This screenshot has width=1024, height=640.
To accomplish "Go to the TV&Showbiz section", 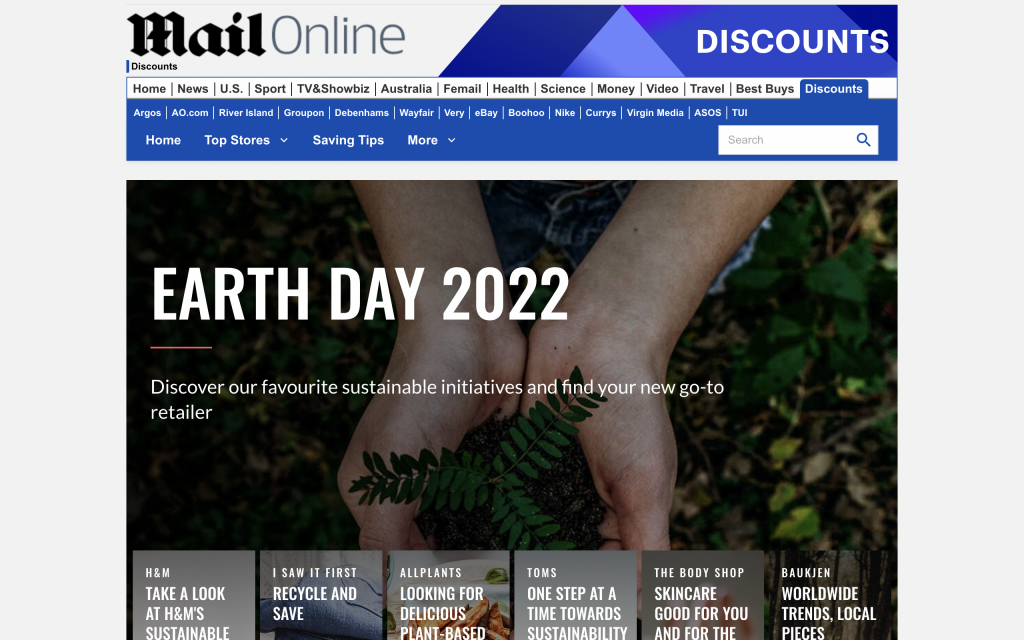I will pyautogui.click(x=333, y=89).
